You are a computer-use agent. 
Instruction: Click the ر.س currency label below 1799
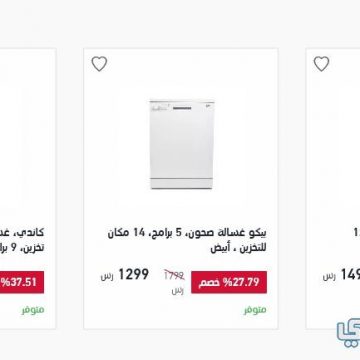point(178,291)
